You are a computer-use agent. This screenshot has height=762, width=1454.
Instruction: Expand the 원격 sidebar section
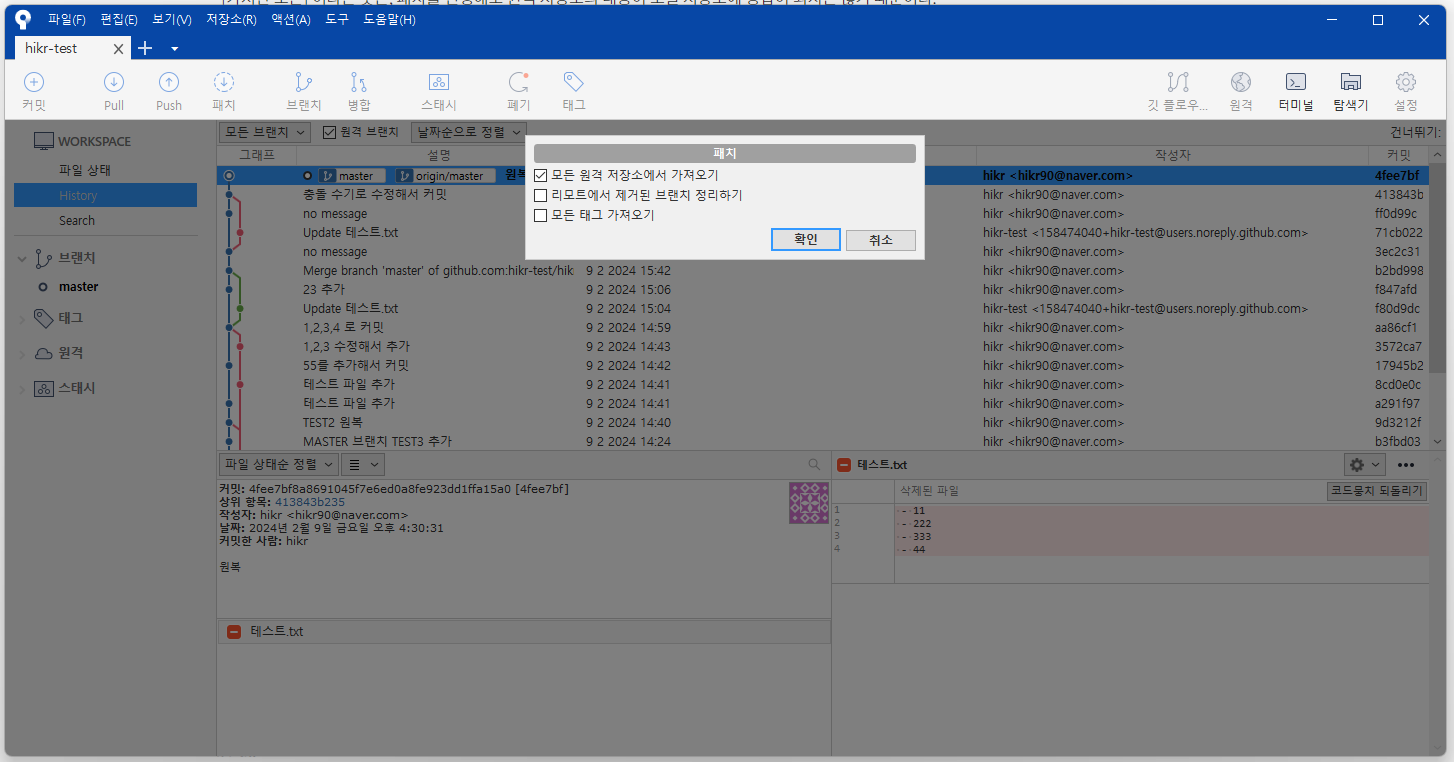coord(22,354)
